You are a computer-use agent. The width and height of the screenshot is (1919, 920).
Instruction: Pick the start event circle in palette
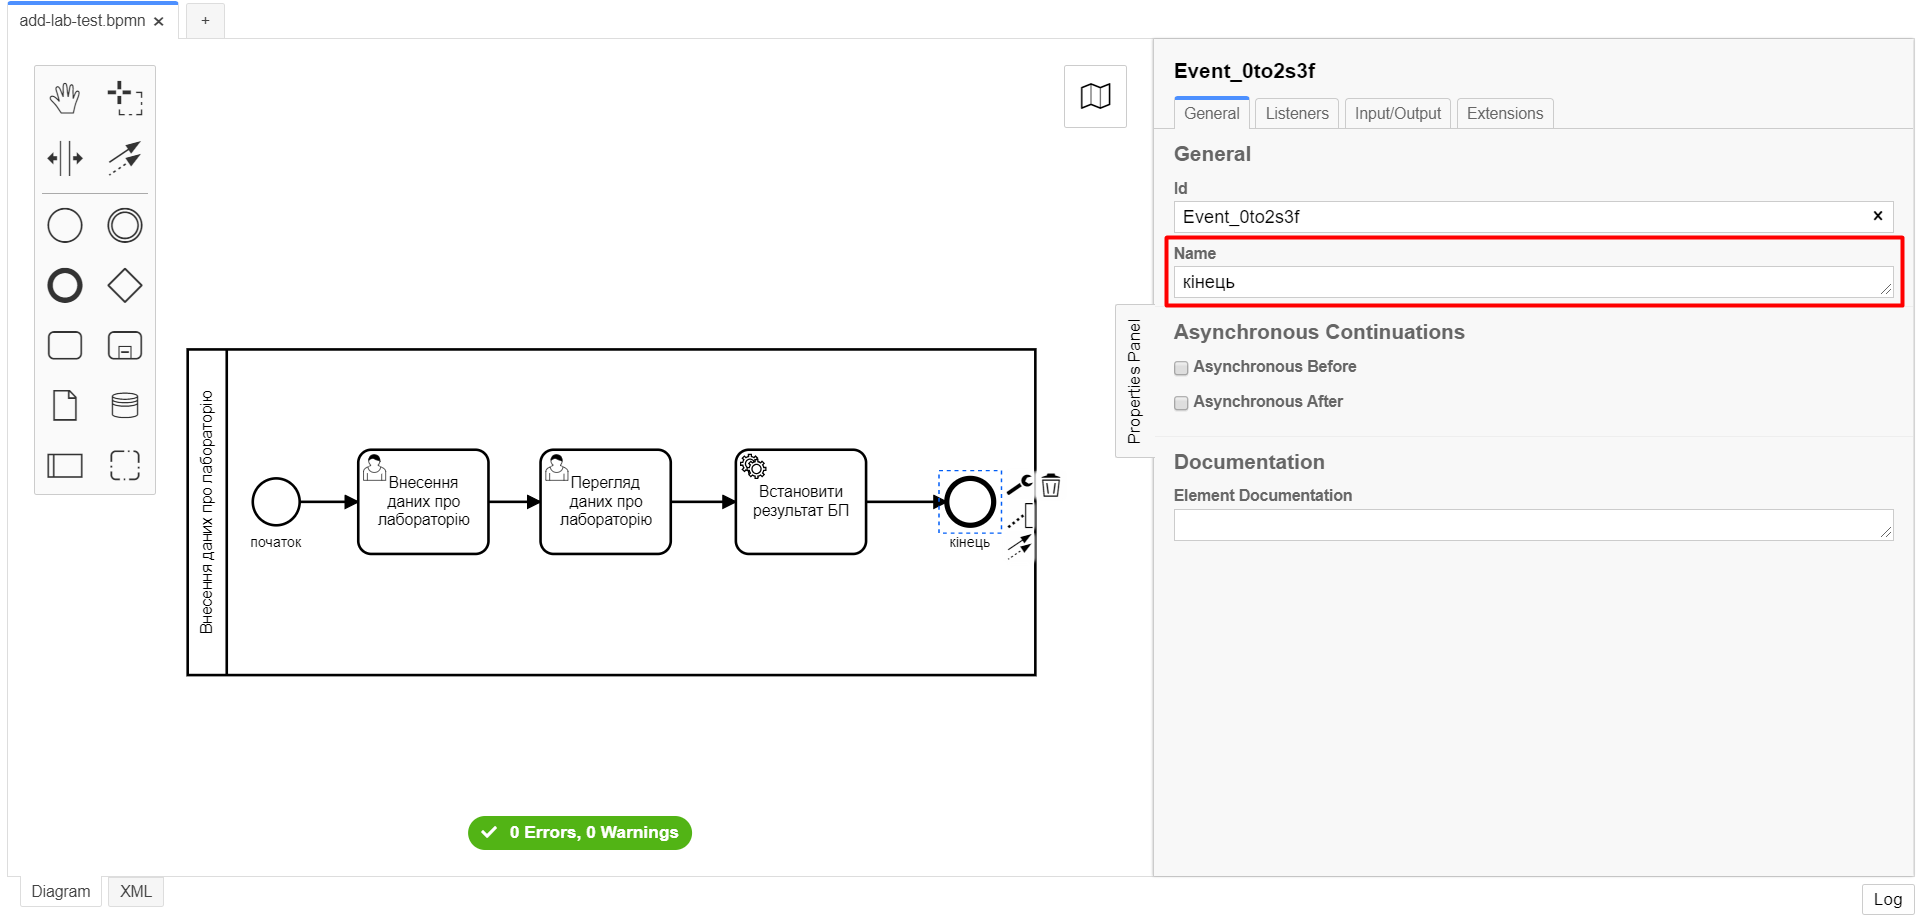(65, 226)
